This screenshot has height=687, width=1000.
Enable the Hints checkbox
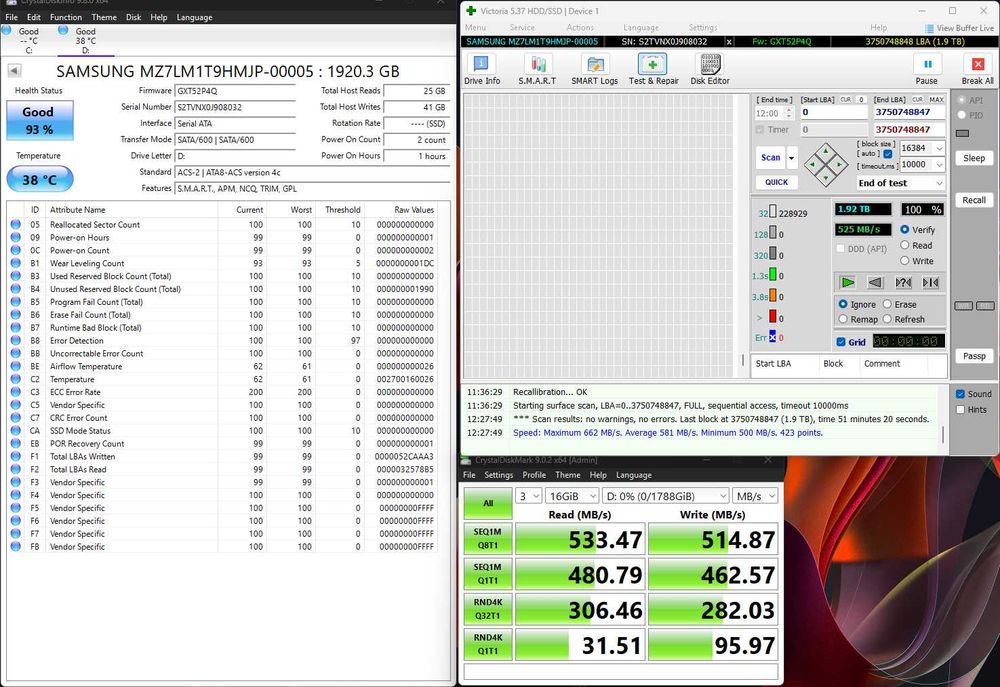point(960,410)
